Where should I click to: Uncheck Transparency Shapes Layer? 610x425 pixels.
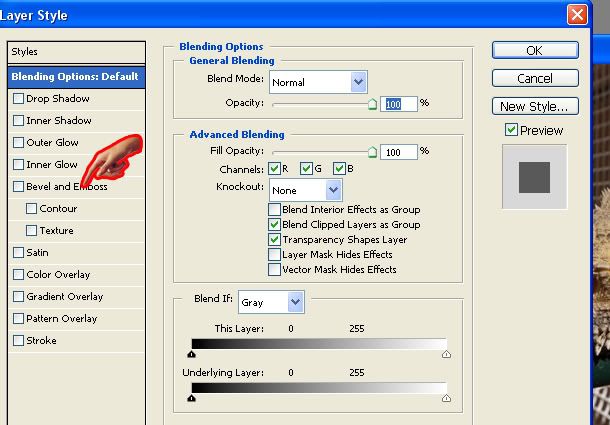tap(274, 239)
